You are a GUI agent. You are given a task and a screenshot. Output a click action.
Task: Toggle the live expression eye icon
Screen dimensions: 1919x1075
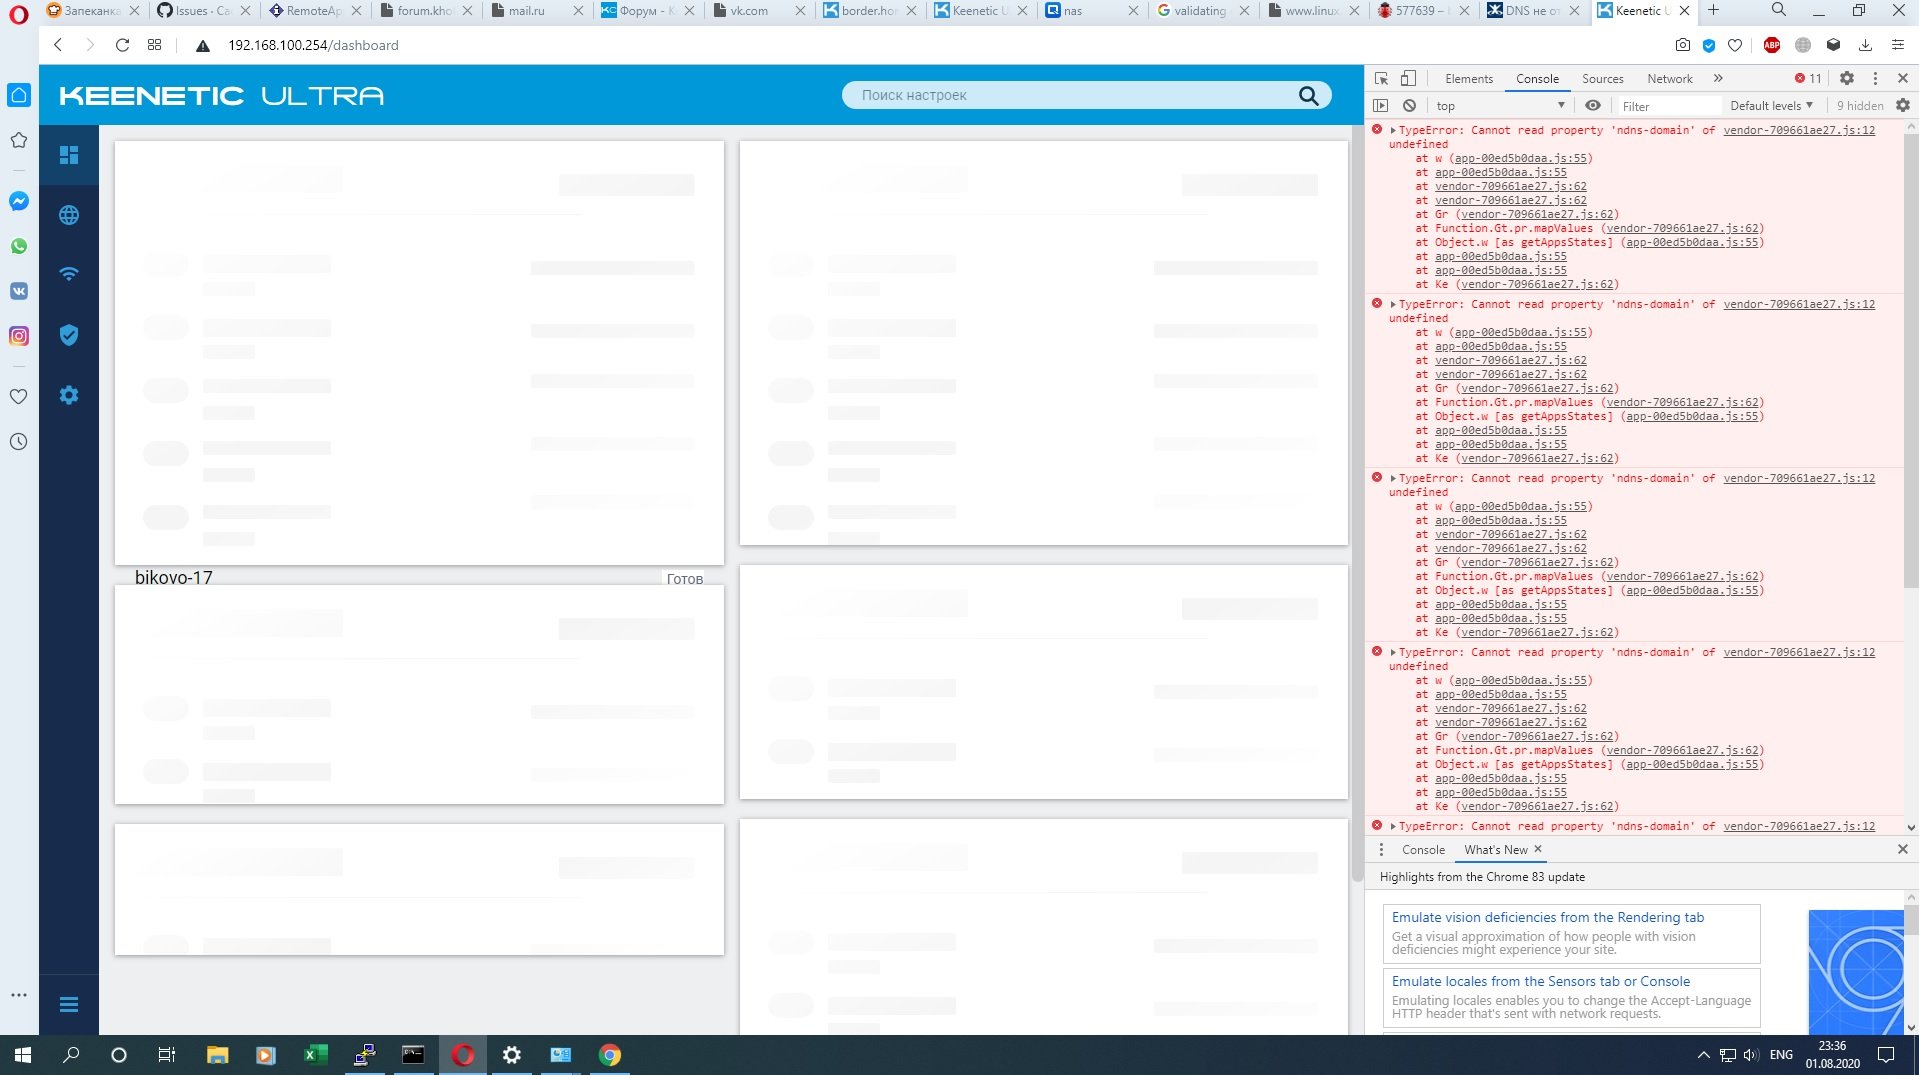pos(1593,105)
